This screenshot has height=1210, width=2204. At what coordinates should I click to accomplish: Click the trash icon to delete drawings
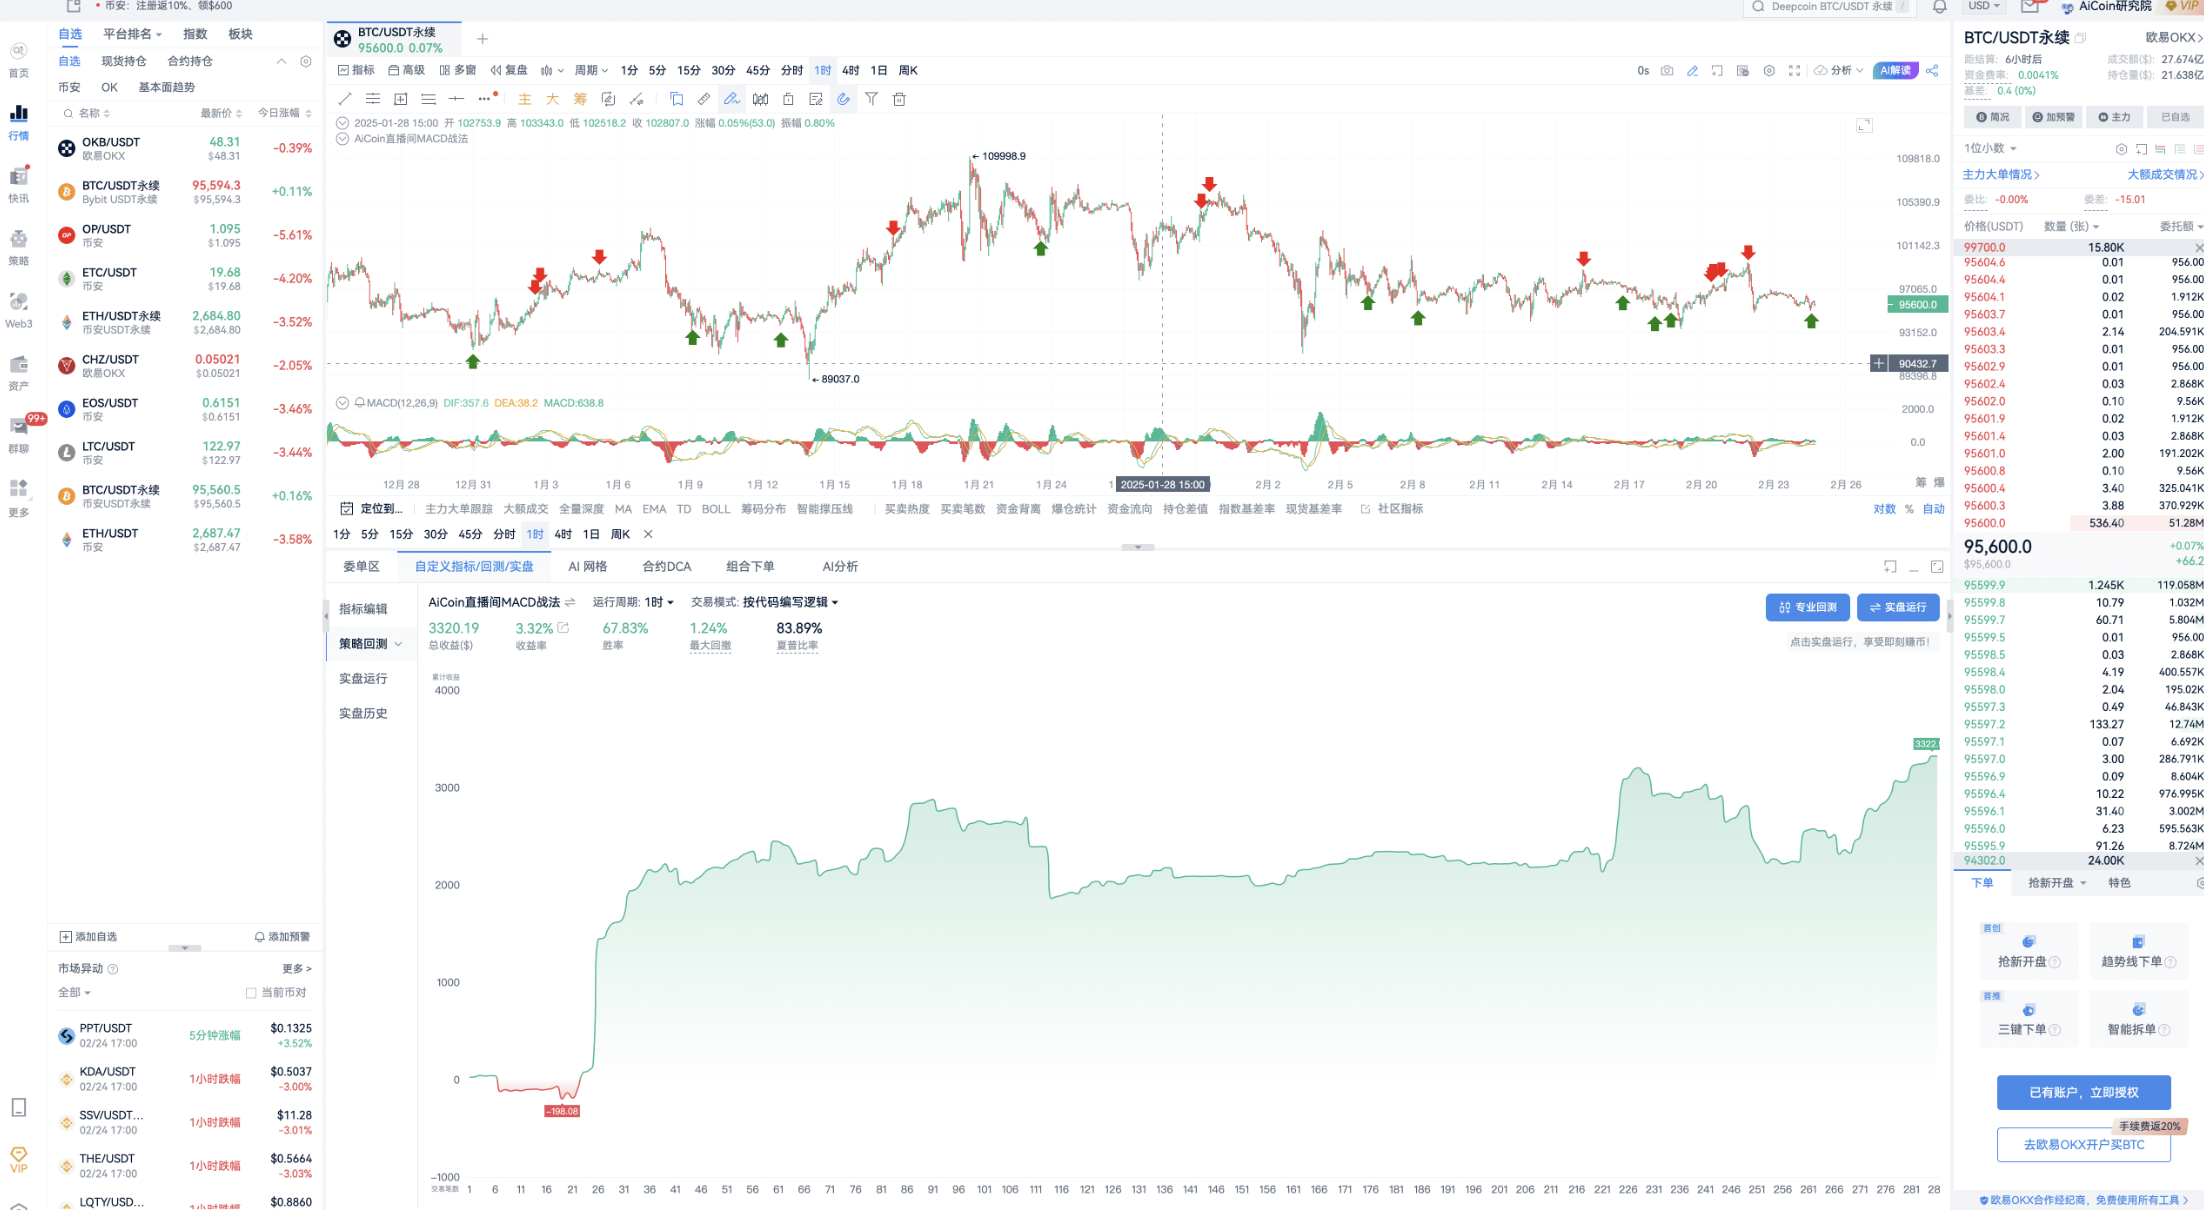click(899, 99)
